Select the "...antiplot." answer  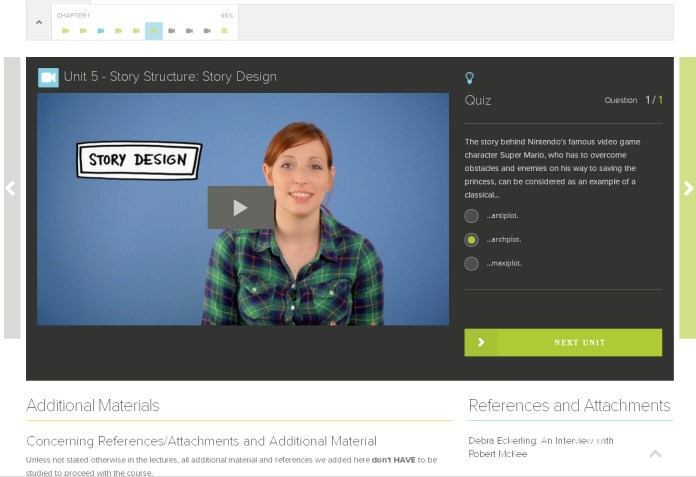pyautogui.click(x=471, y=216)
